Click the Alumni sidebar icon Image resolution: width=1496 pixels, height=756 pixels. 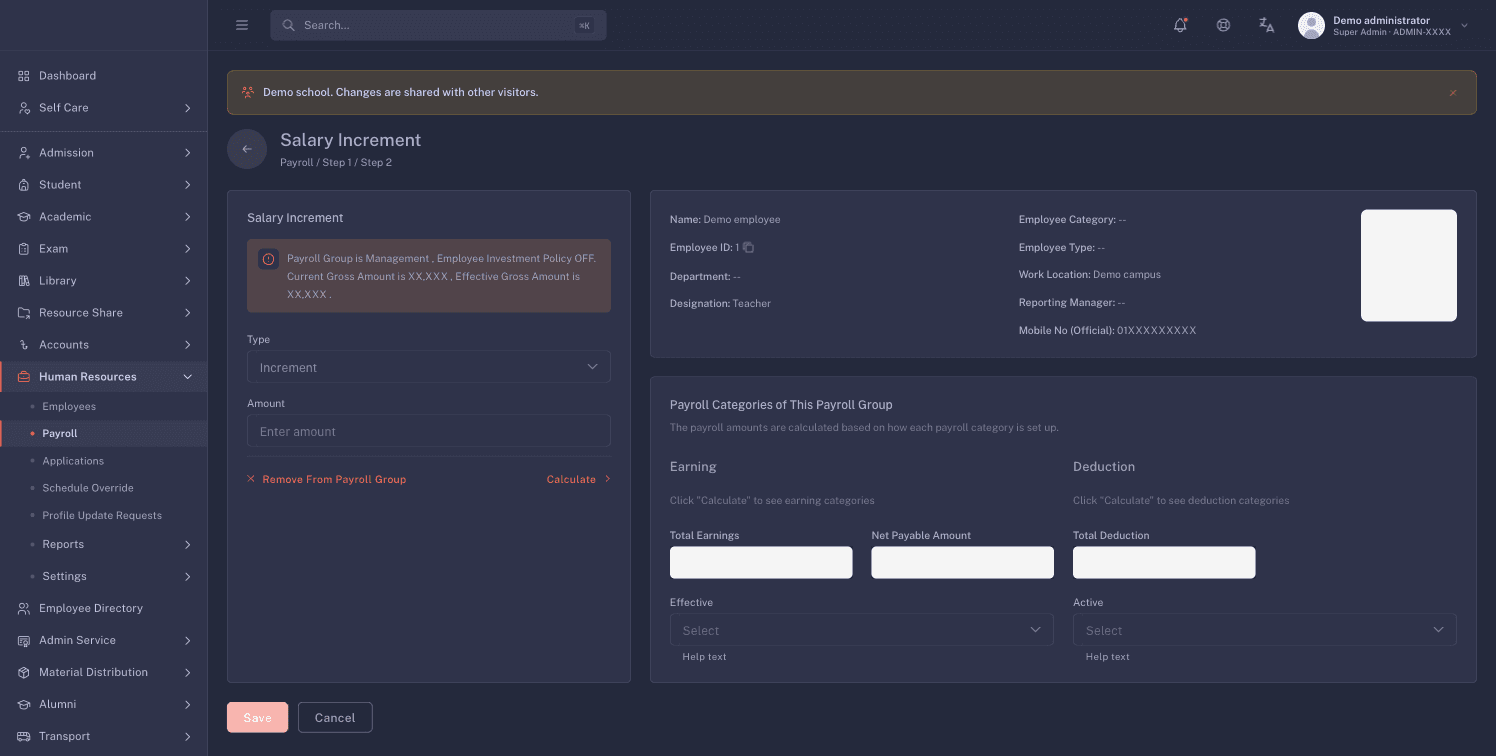[24, 704]
